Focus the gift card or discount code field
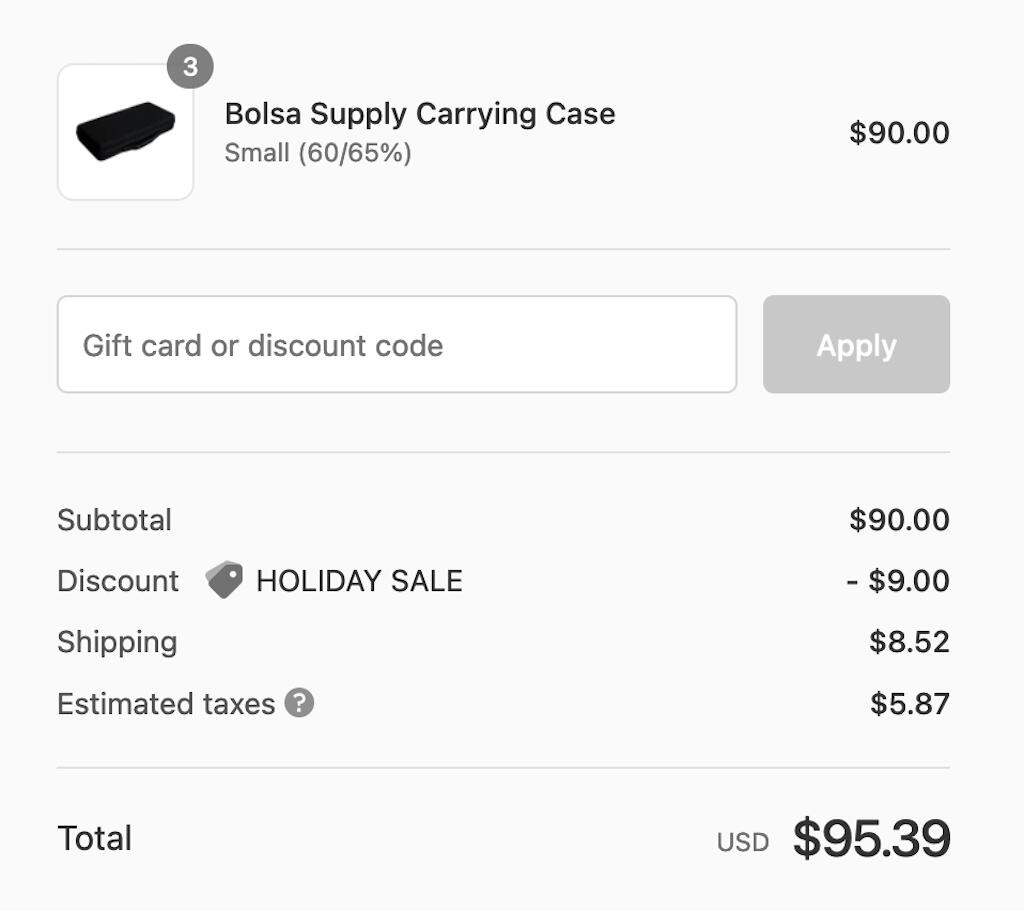 click(x=397, y=344)
